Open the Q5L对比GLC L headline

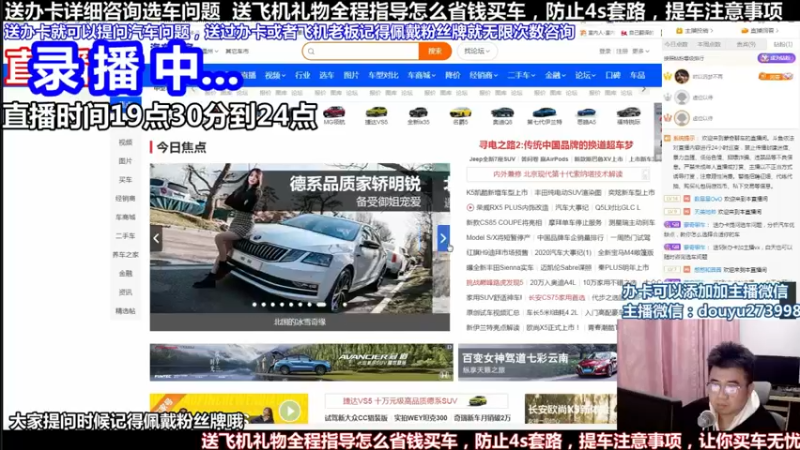(x=617, y=208)
